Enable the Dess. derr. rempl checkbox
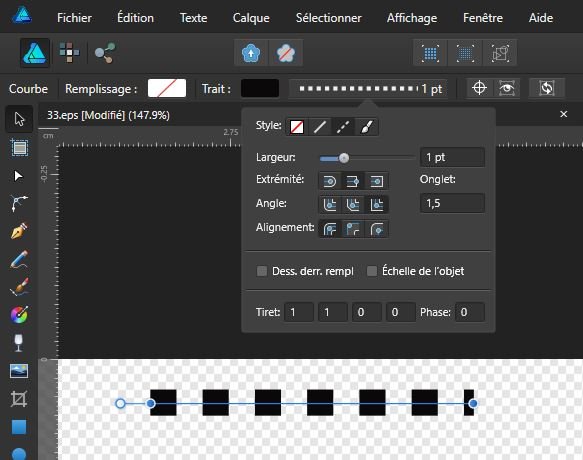This screenshot has width=583, height=460. [262, 271]
